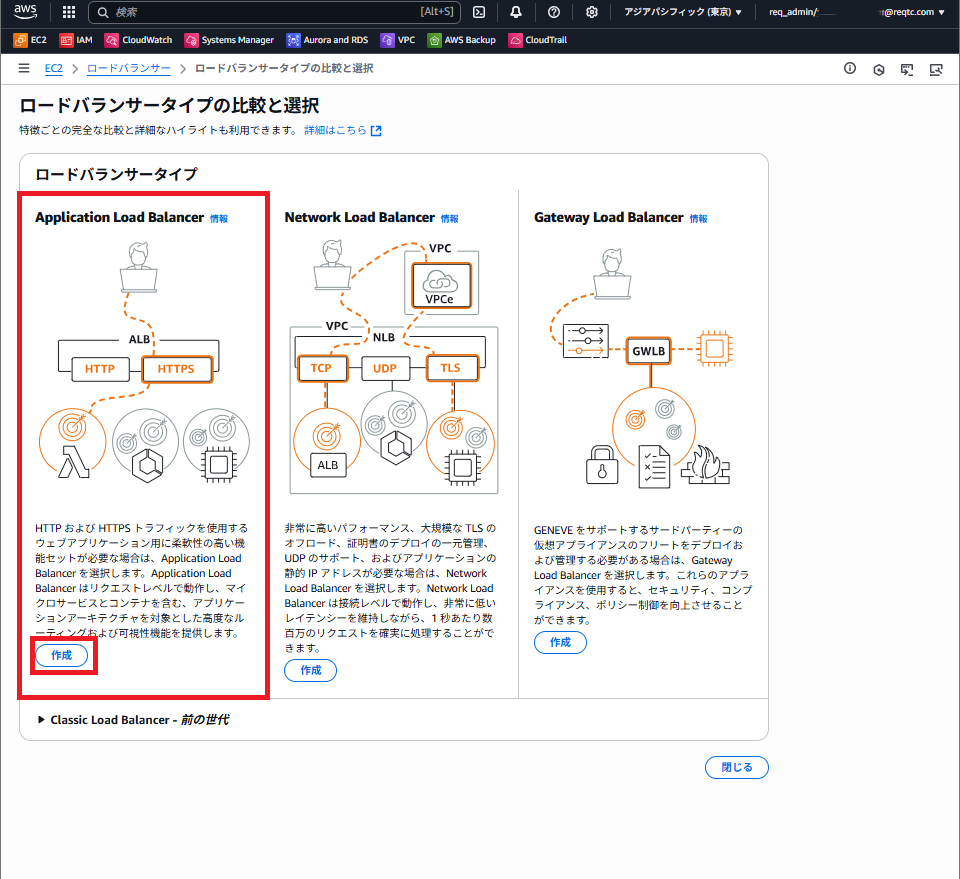Viewport: 960px width, 879px height.
Task: Open EC2 shortcut in favorites bar
Action: [30, 40]
